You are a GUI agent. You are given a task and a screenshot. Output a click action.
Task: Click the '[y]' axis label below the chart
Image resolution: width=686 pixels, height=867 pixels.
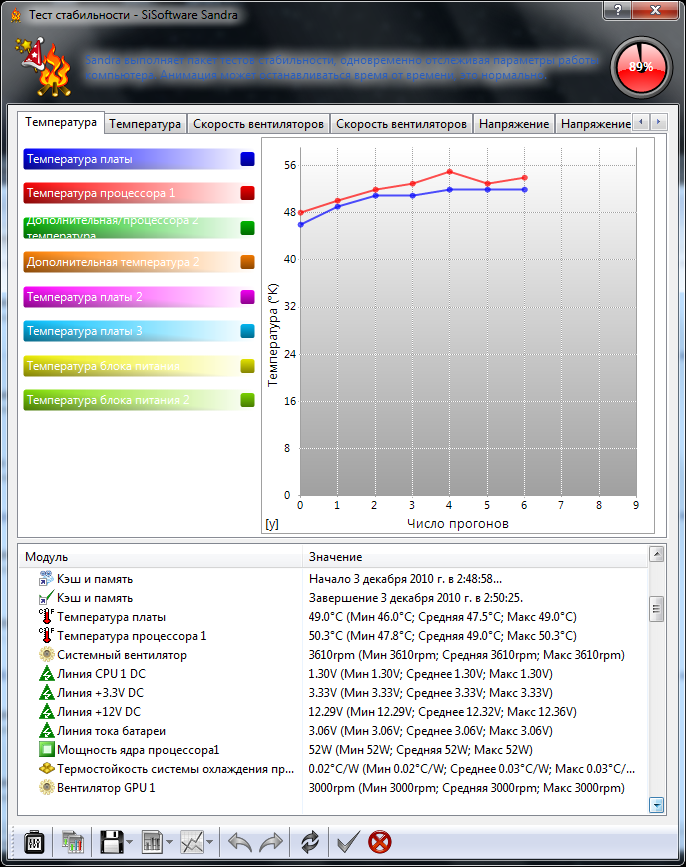pyautogui.click(x=272, y=524)
